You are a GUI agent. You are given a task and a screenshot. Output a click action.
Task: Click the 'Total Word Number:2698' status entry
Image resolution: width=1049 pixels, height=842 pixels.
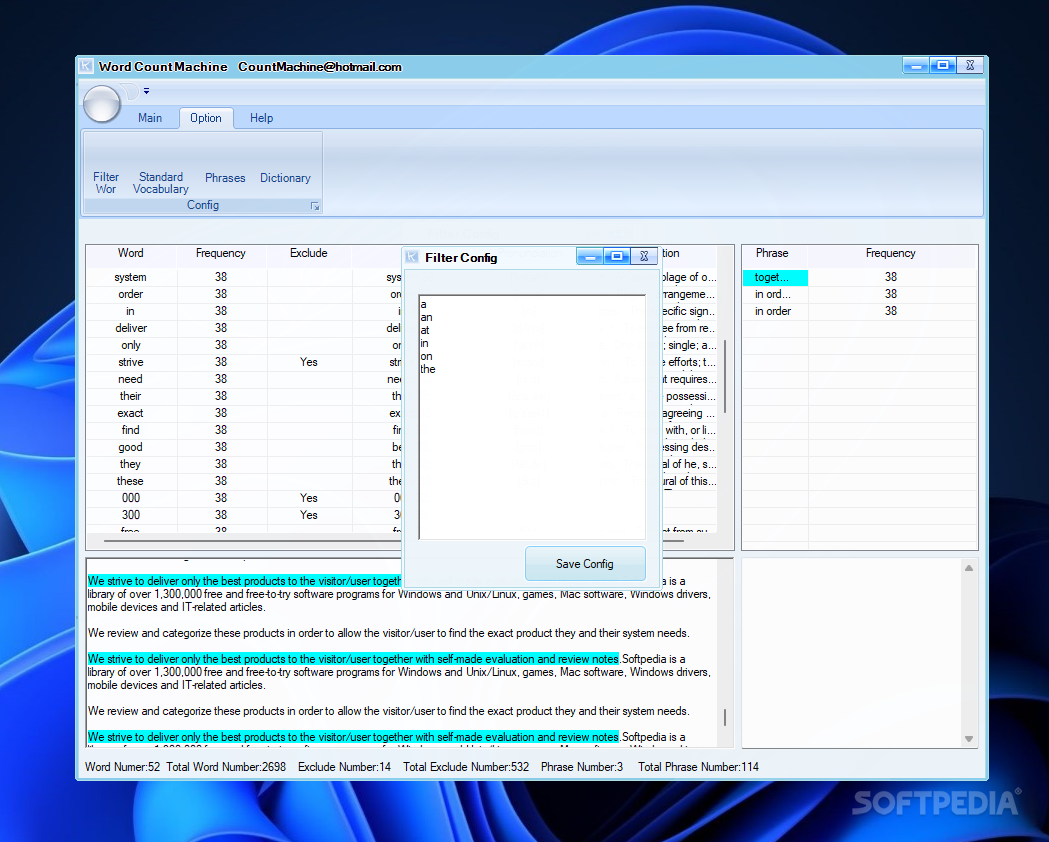pyautogui.click(x=226, y=767)
